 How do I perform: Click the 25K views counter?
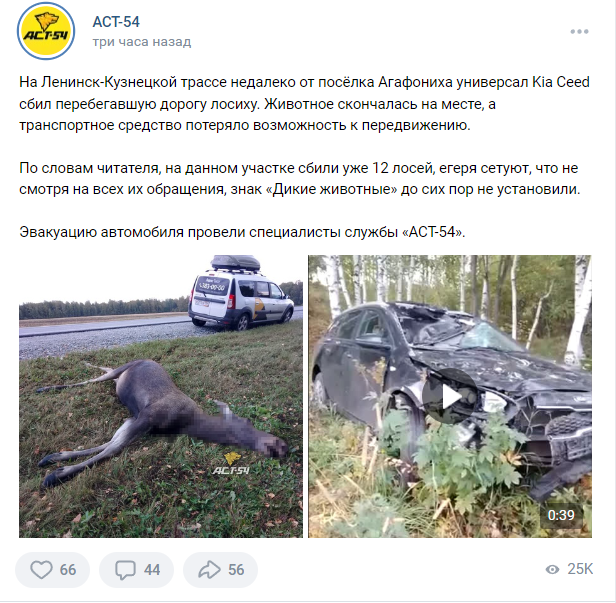coord(580,569)
